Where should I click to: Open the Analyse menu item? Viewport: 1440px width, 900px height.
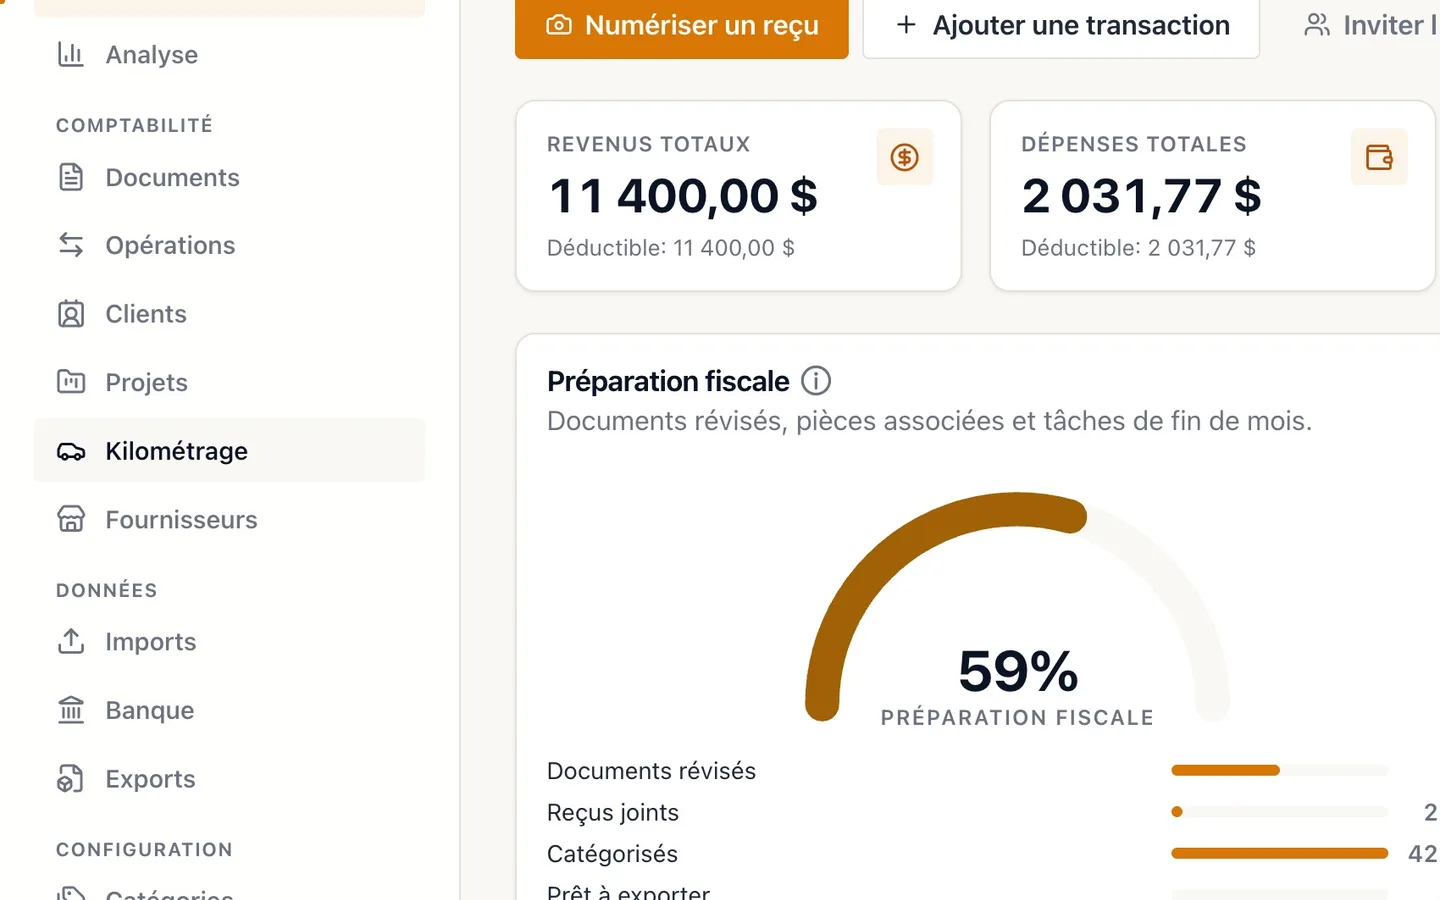230,54
